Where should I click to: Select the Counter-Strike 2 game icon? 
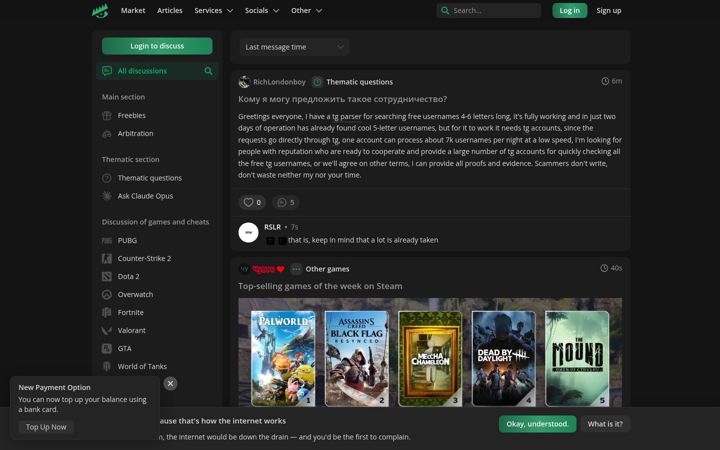[107, 259]
